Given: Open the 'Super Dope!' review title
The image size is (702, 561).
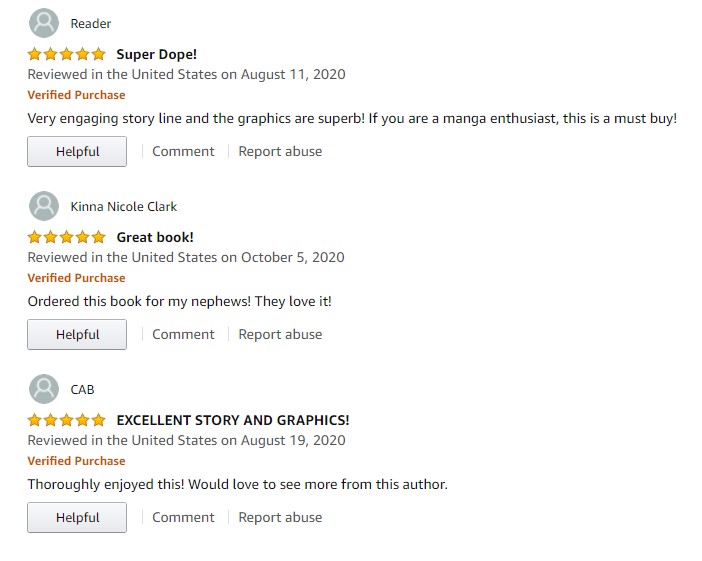Looking at the screenshot, I should (x=157, y=54).
